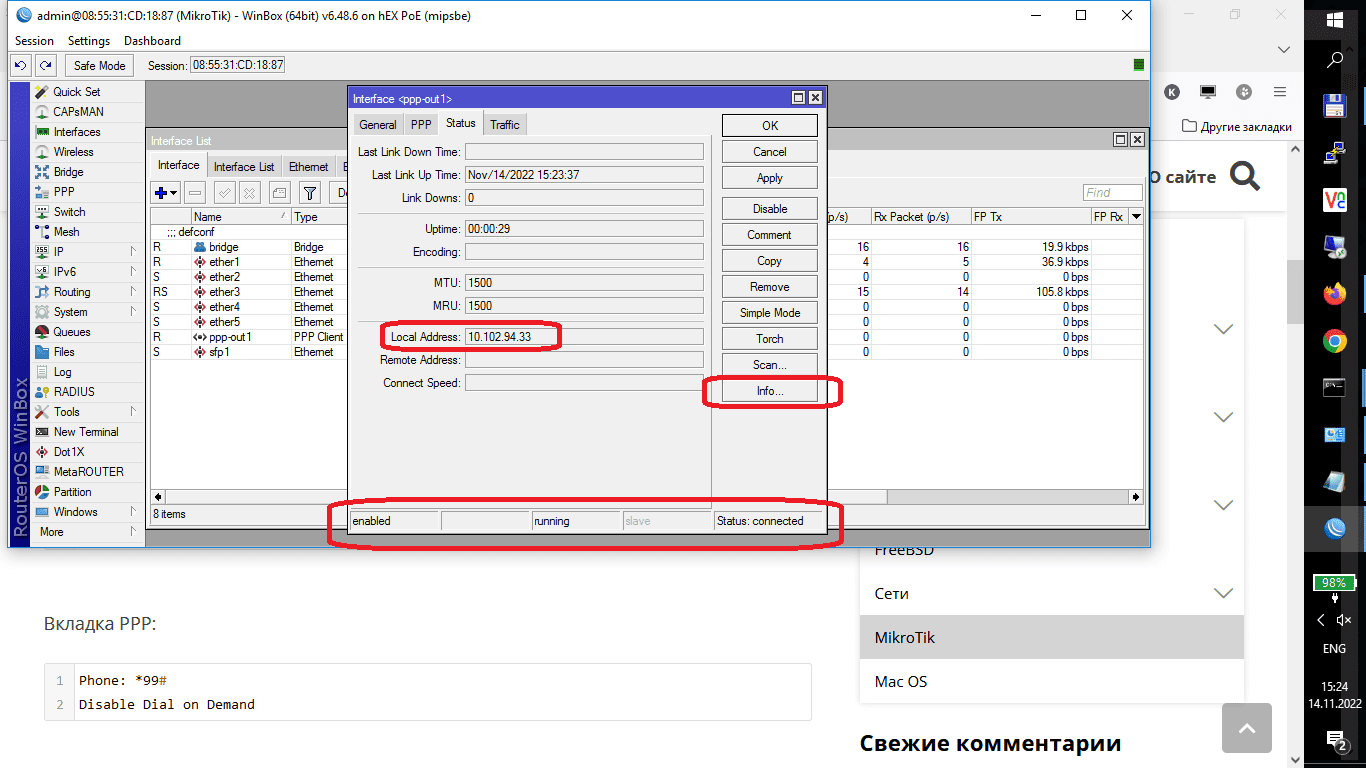This screenshot has width=1366, height=768.
Task: Open the Session menu
Action: point(34,41)
